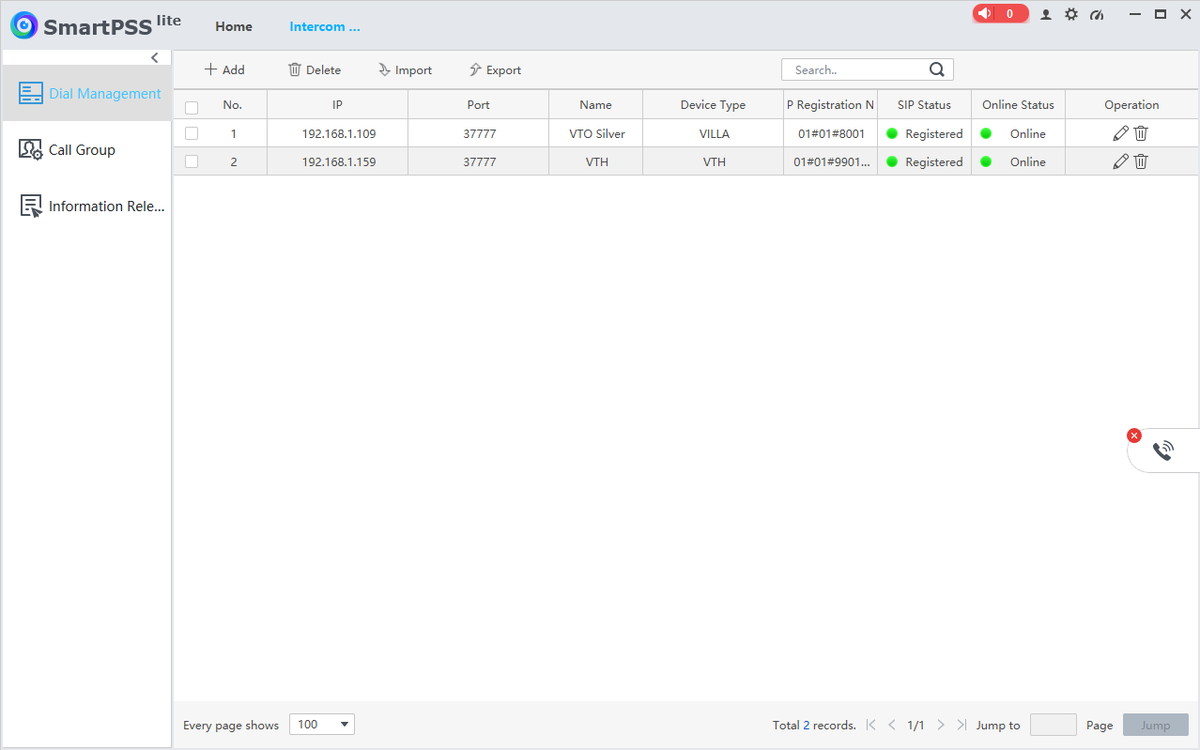Click the search magnifier icon
The image size is (1200, 750).
point(937,70)
